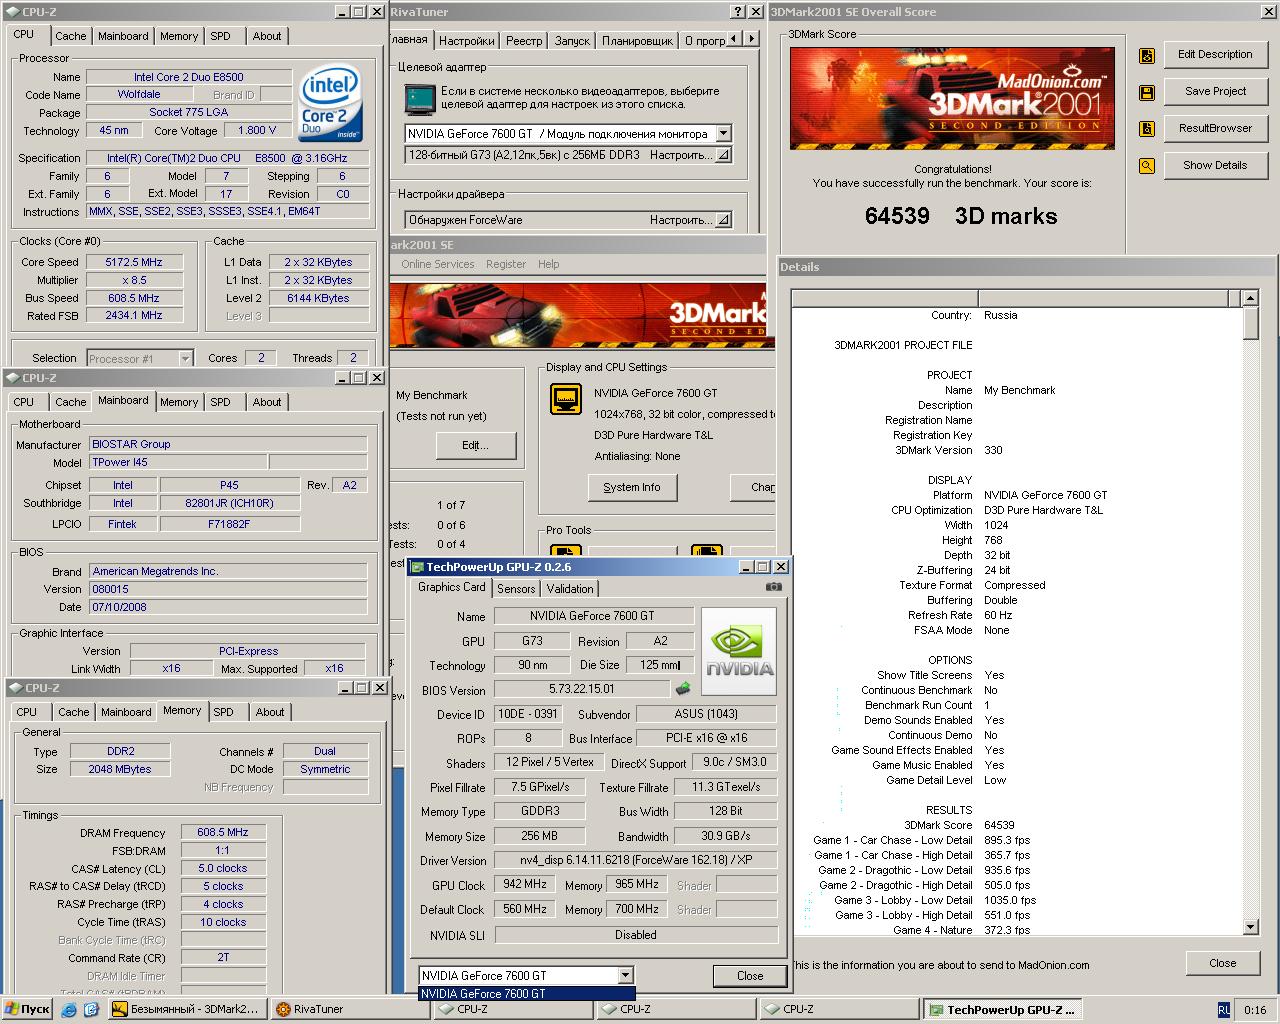
Task: Select the Graphics Card tab in GPU-Z
Action: click(x=452, y=587)
